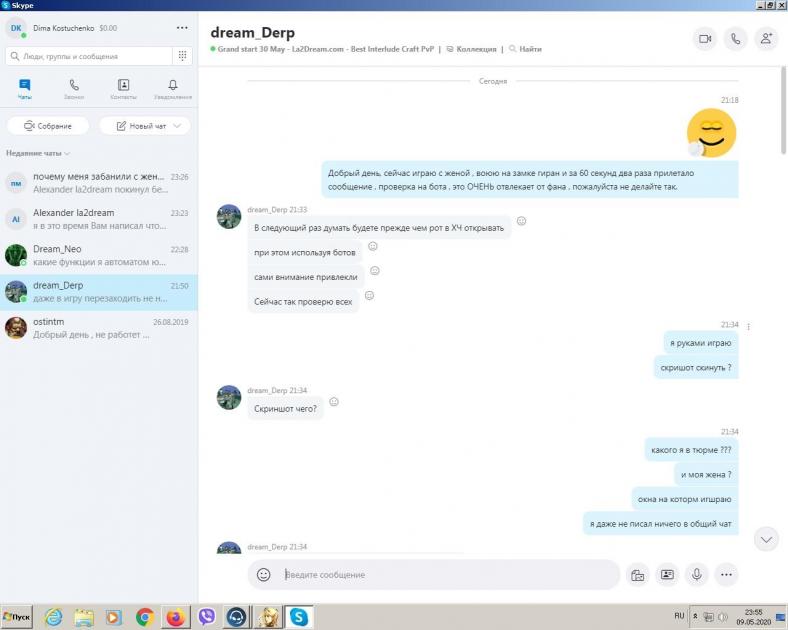
Task: Open more options beside the microphone button
Action: (727, 575)
